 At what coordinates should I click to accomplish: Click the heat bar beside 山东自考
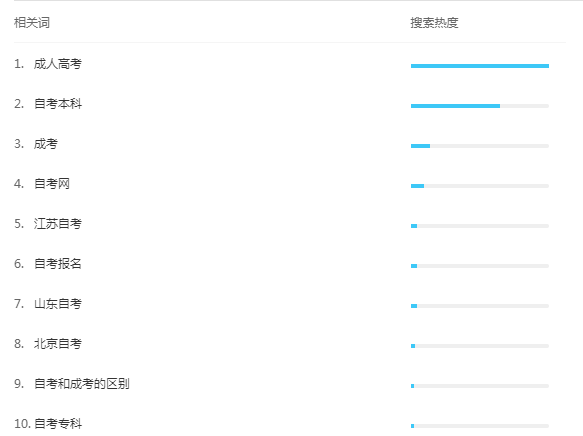point(480,306)
